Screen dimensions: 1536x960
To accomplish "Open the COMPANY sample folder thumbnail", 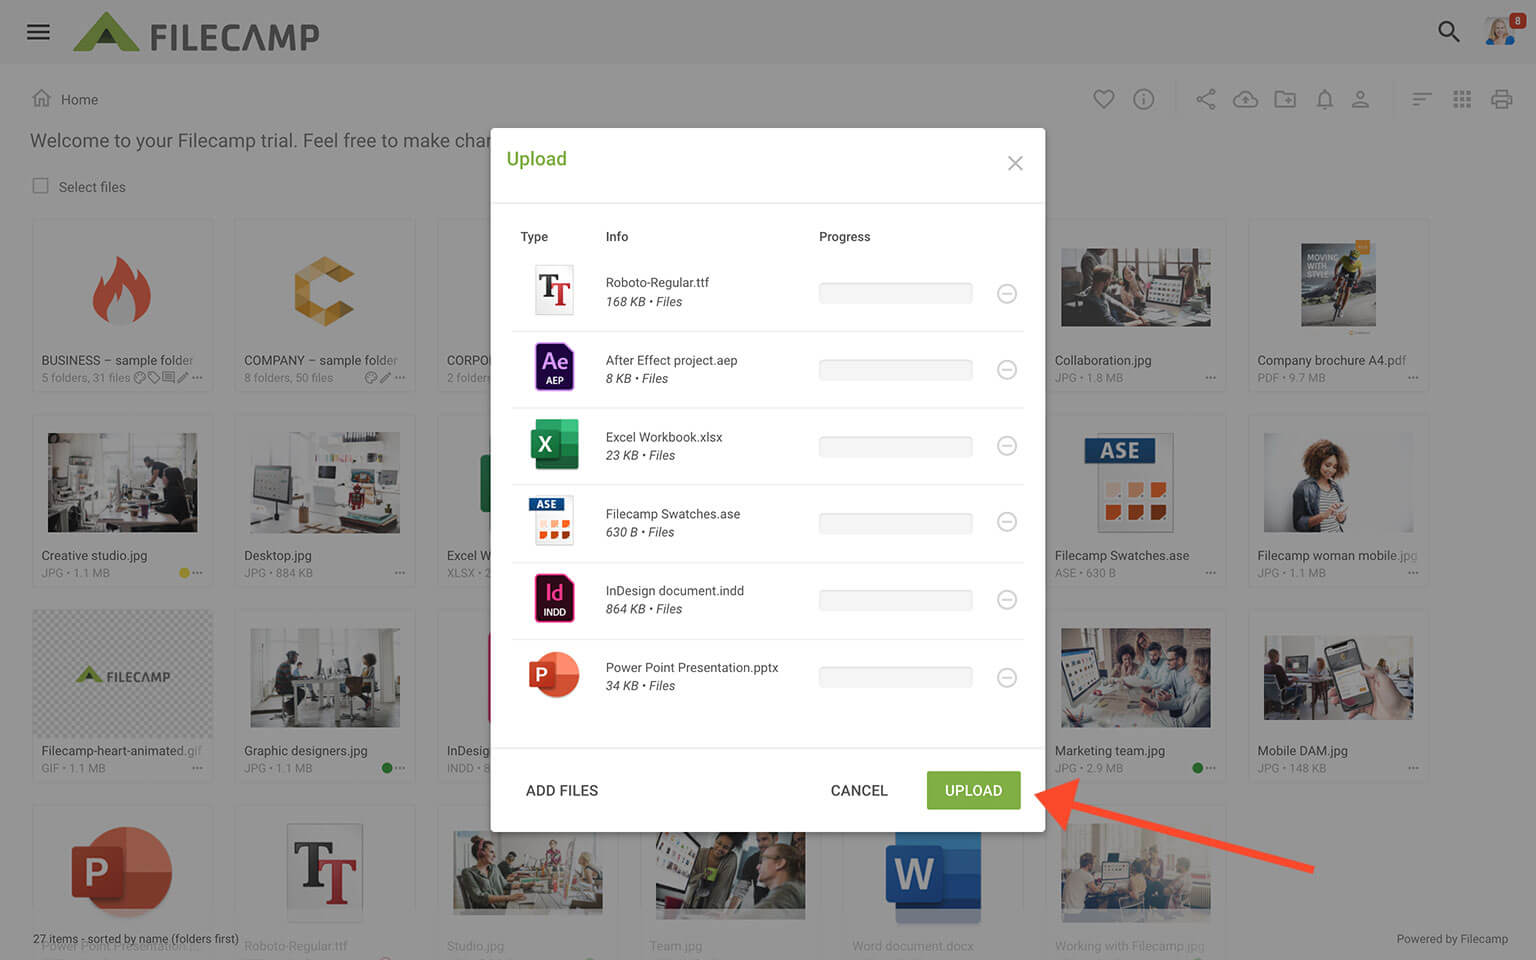I will (x=324, y=291).
